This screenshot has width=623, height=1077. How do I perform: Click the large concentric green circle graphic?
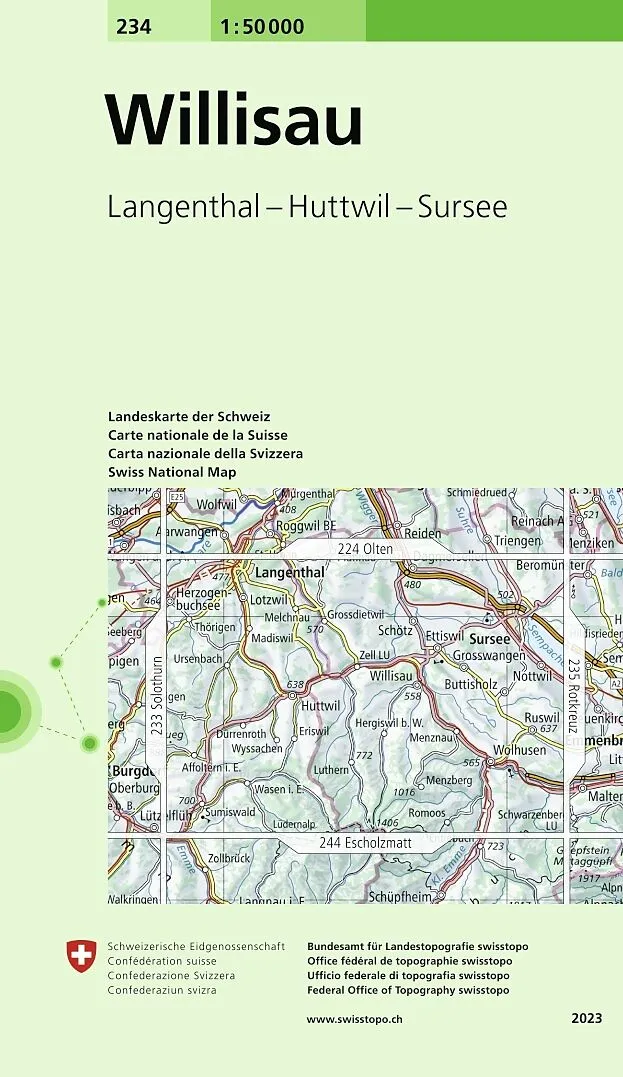(x=6, y=711)
